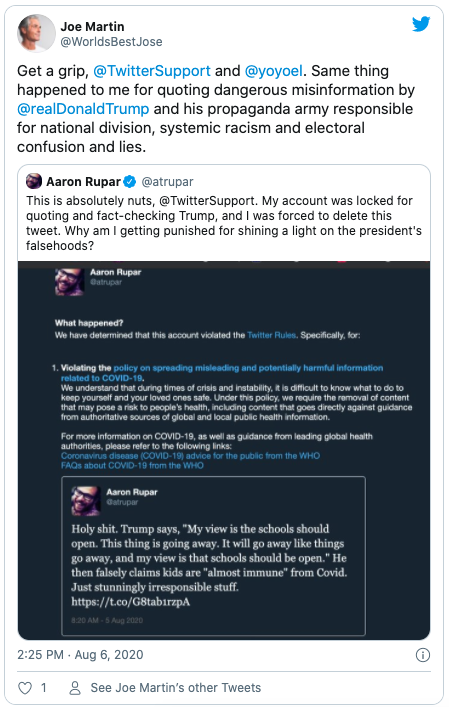Click the Joe Martin display name

pos(92,27)
